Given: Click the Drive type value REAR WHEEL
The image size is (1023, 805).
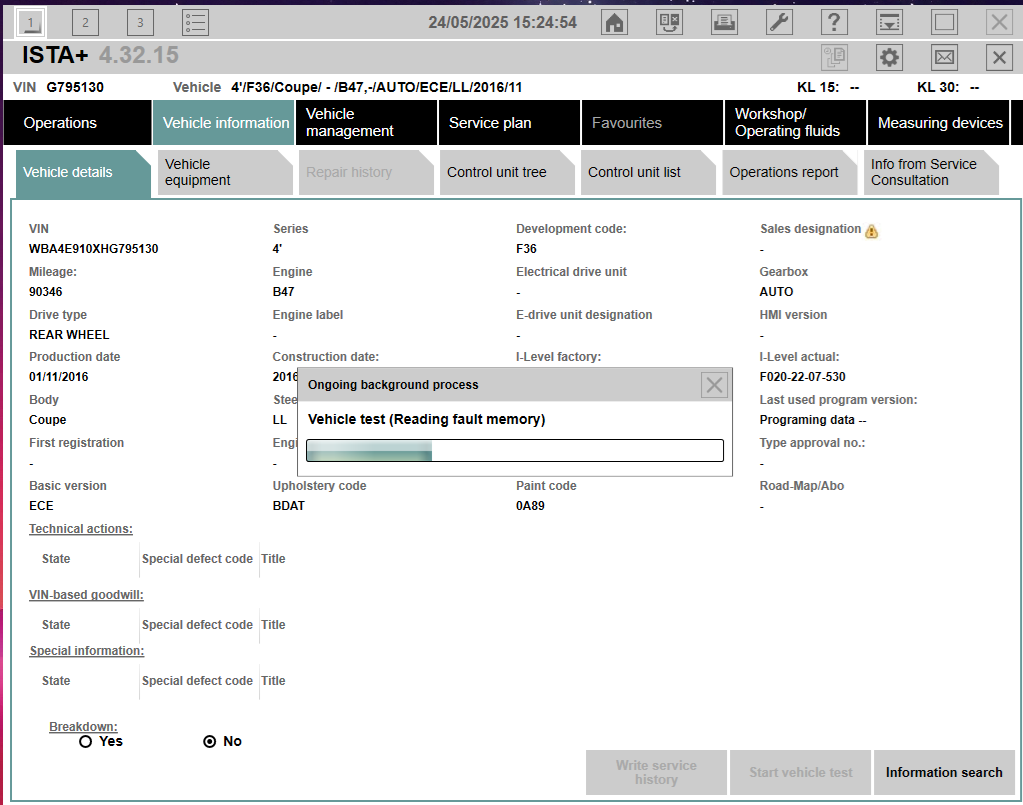Looking at the screenshot, I should pyautogui.click(x=69, y=335).
